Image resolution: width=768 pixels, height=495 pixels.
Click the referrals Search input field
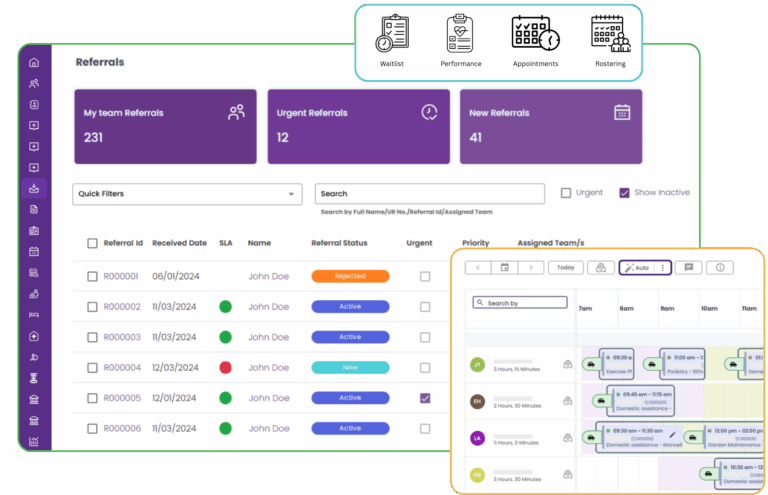(430, 194)
